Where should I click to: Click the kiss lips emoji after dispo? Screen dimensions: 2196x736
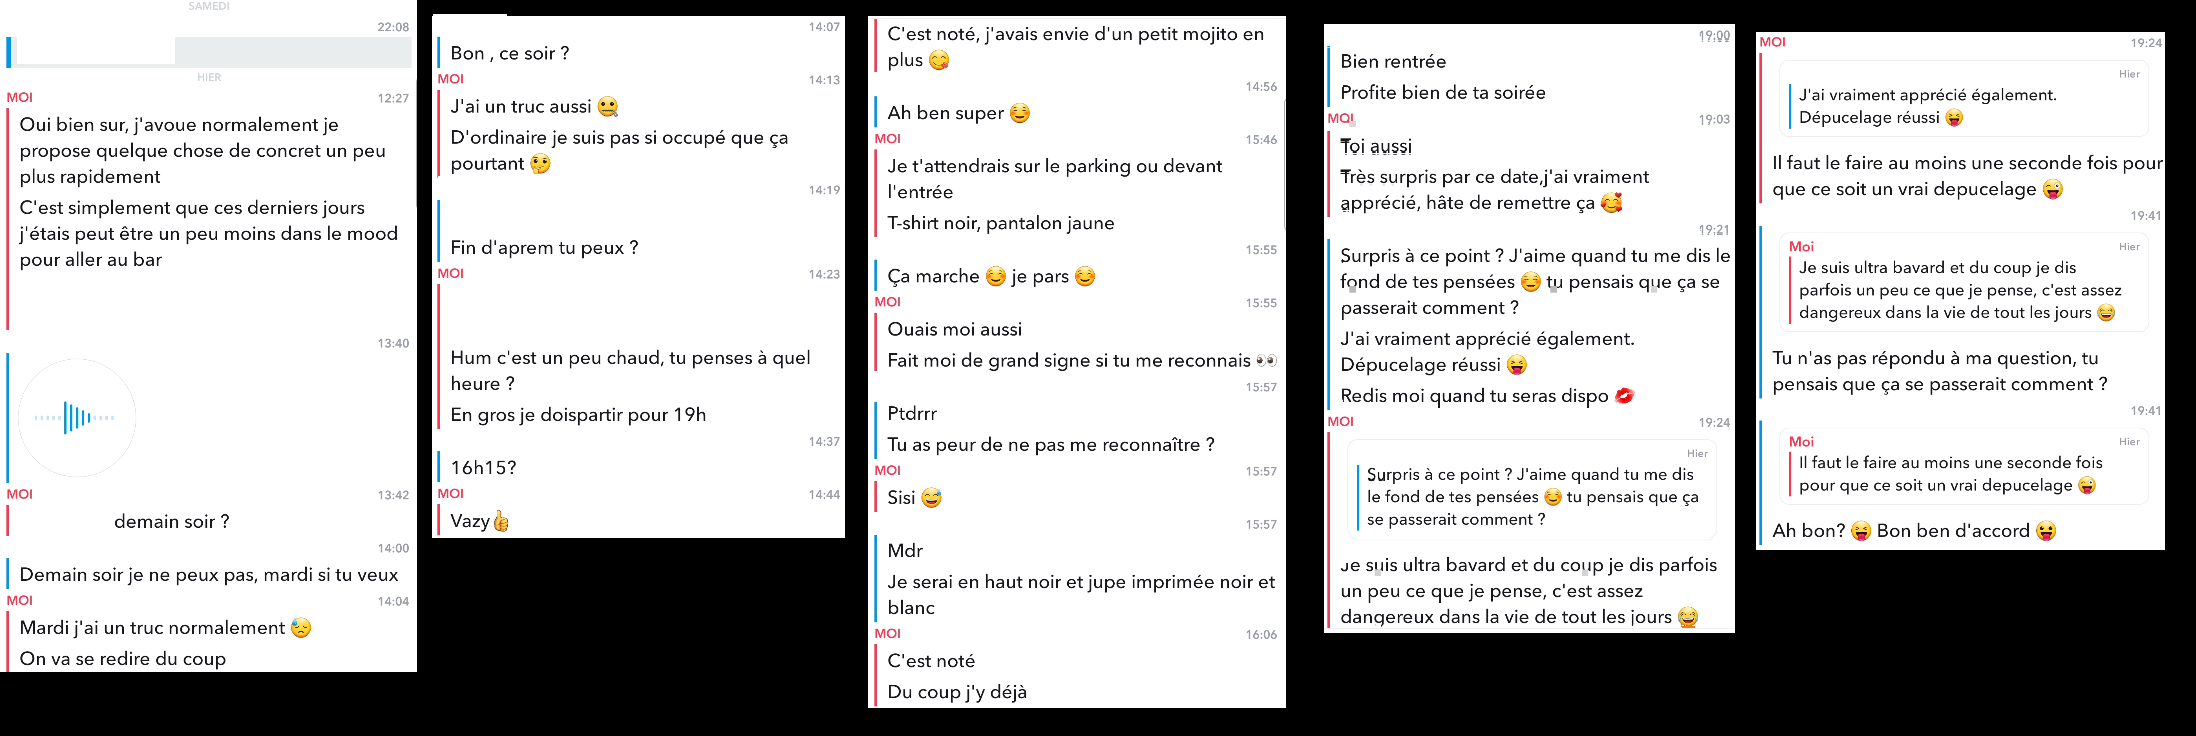click(1625, 396)
